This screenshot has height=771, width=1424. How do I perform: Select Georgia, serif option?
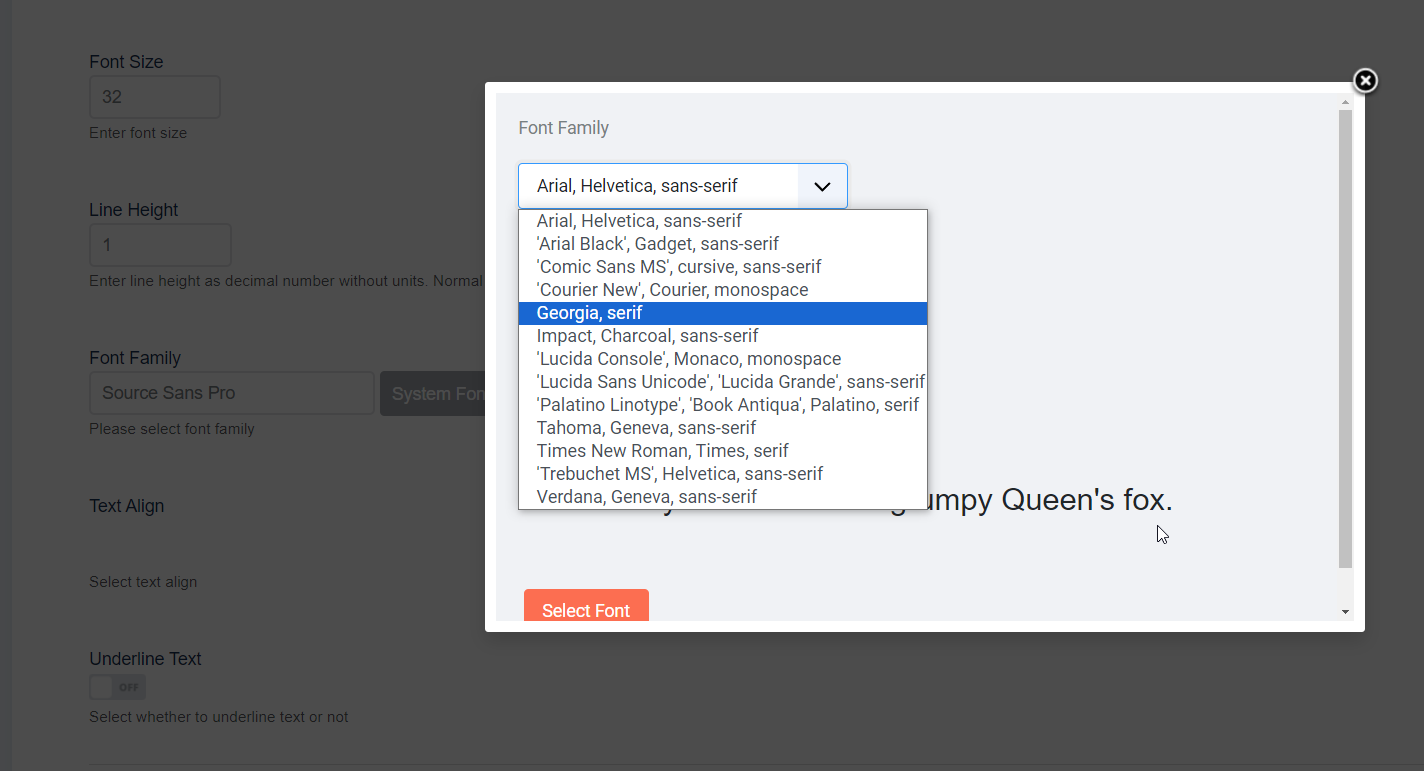(723, 313)
